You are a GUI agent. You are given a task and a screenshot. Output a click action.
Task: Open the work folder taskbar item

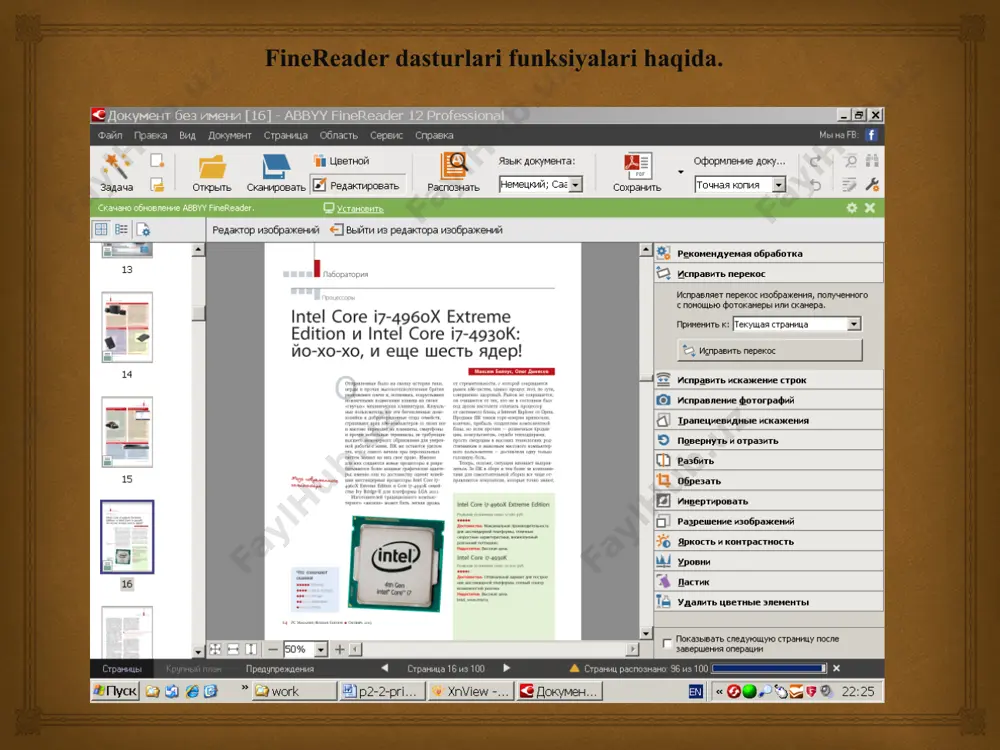pyautogui.click(x=295, y=691)
